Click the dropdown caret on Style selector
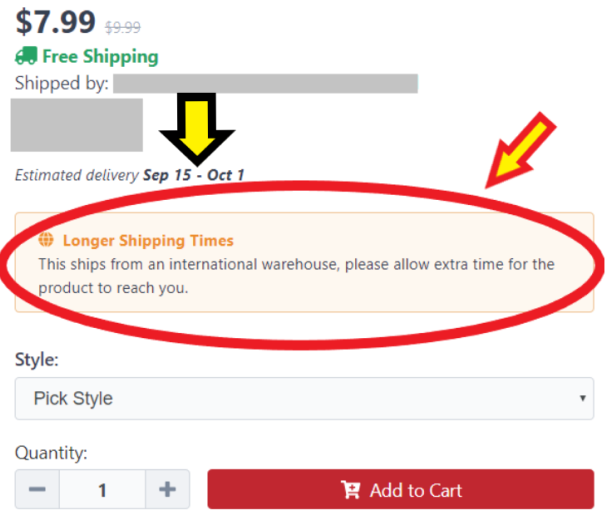 click(583, 398)
